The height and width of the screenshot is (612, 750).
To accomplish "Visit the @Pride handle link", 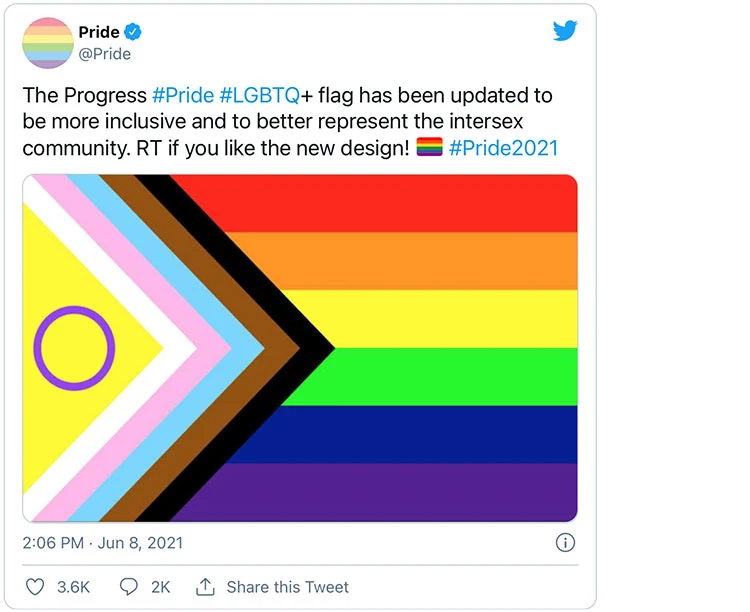I will [105, 54].
